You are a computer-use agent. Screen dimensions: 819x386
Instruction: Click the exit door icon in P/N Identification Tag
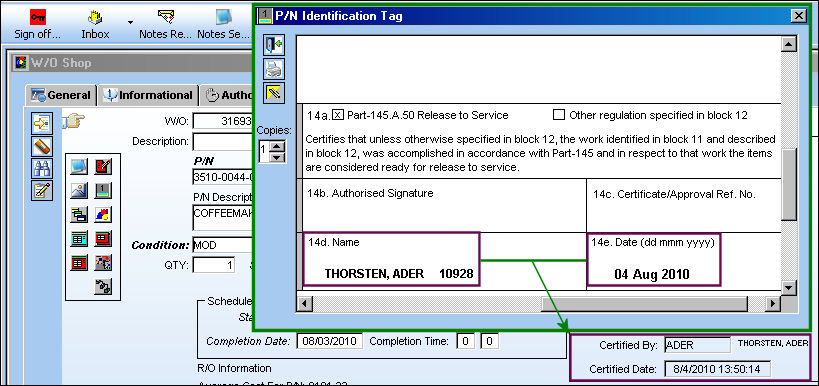274,45
